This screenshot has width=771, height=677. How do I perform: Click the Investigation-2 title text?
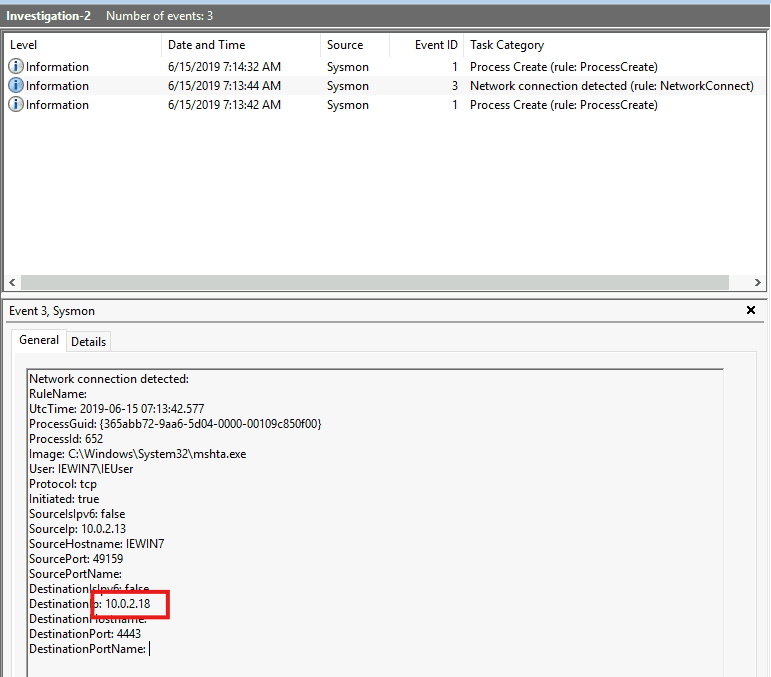point(48,16)
